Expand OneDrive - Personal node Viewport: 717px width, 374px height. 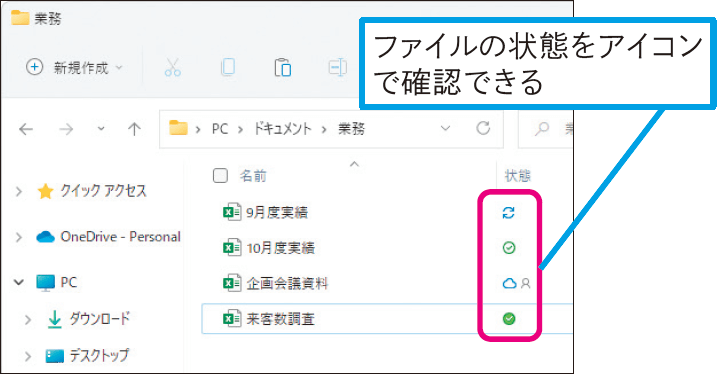[19, 237]
